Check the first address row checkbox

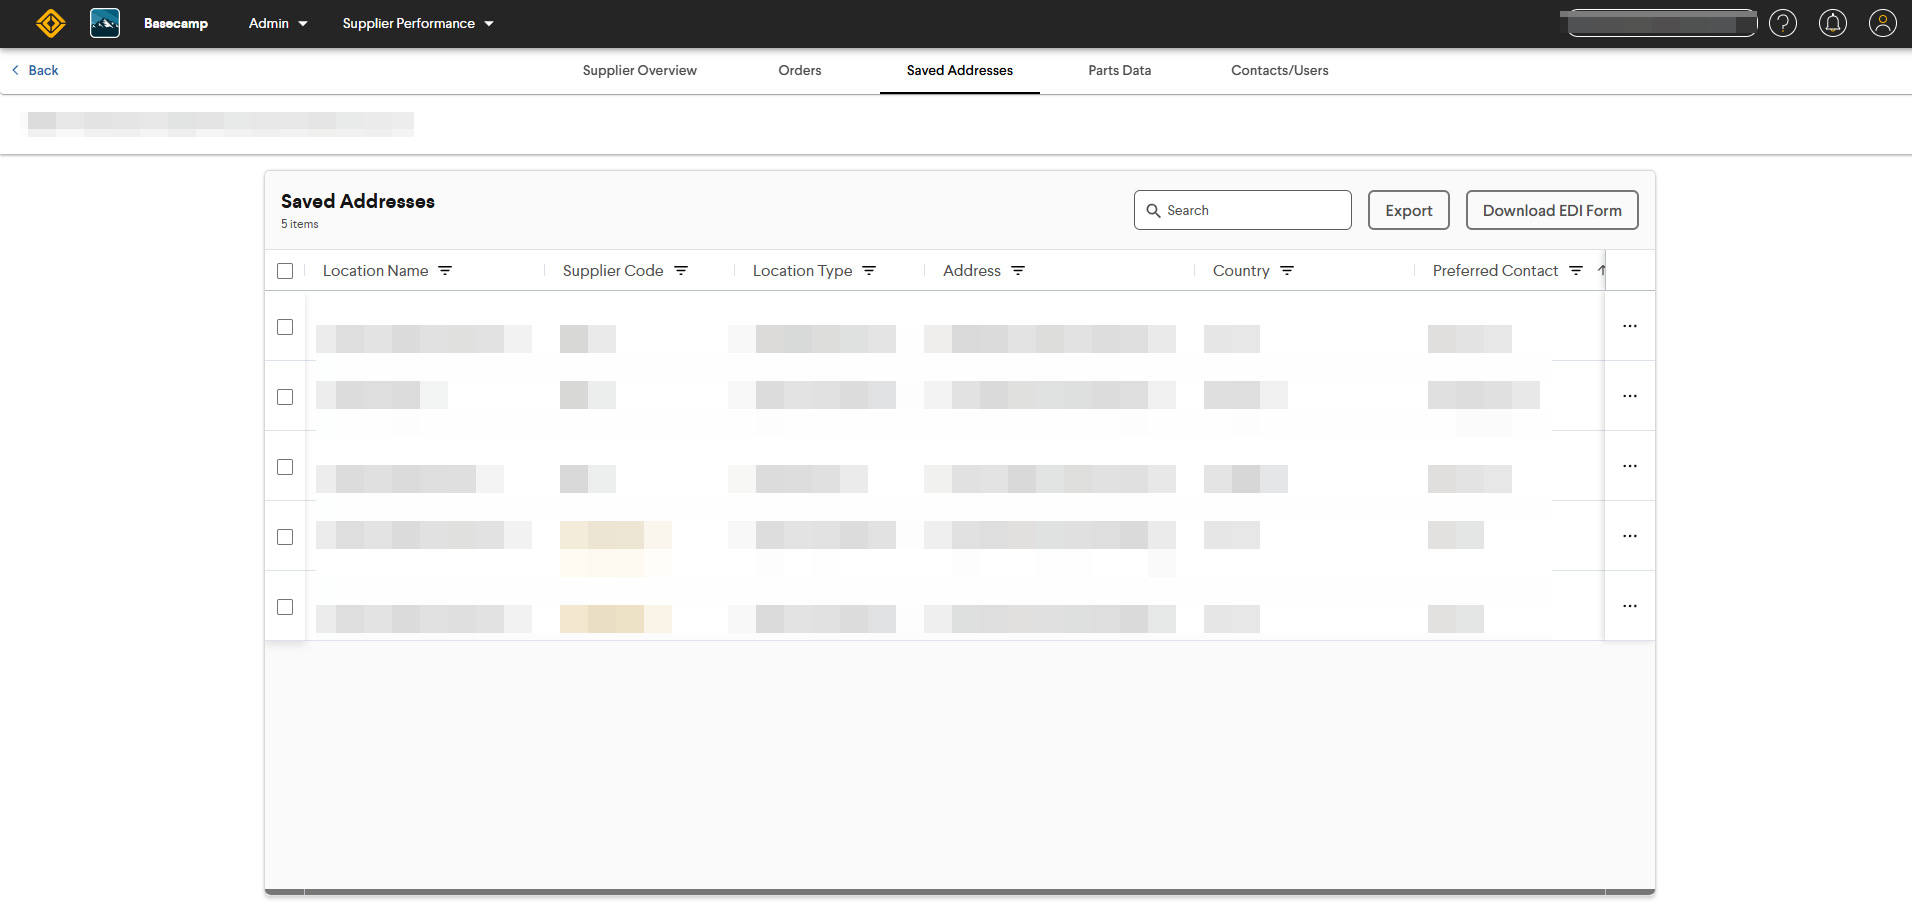tap(285, 327)
